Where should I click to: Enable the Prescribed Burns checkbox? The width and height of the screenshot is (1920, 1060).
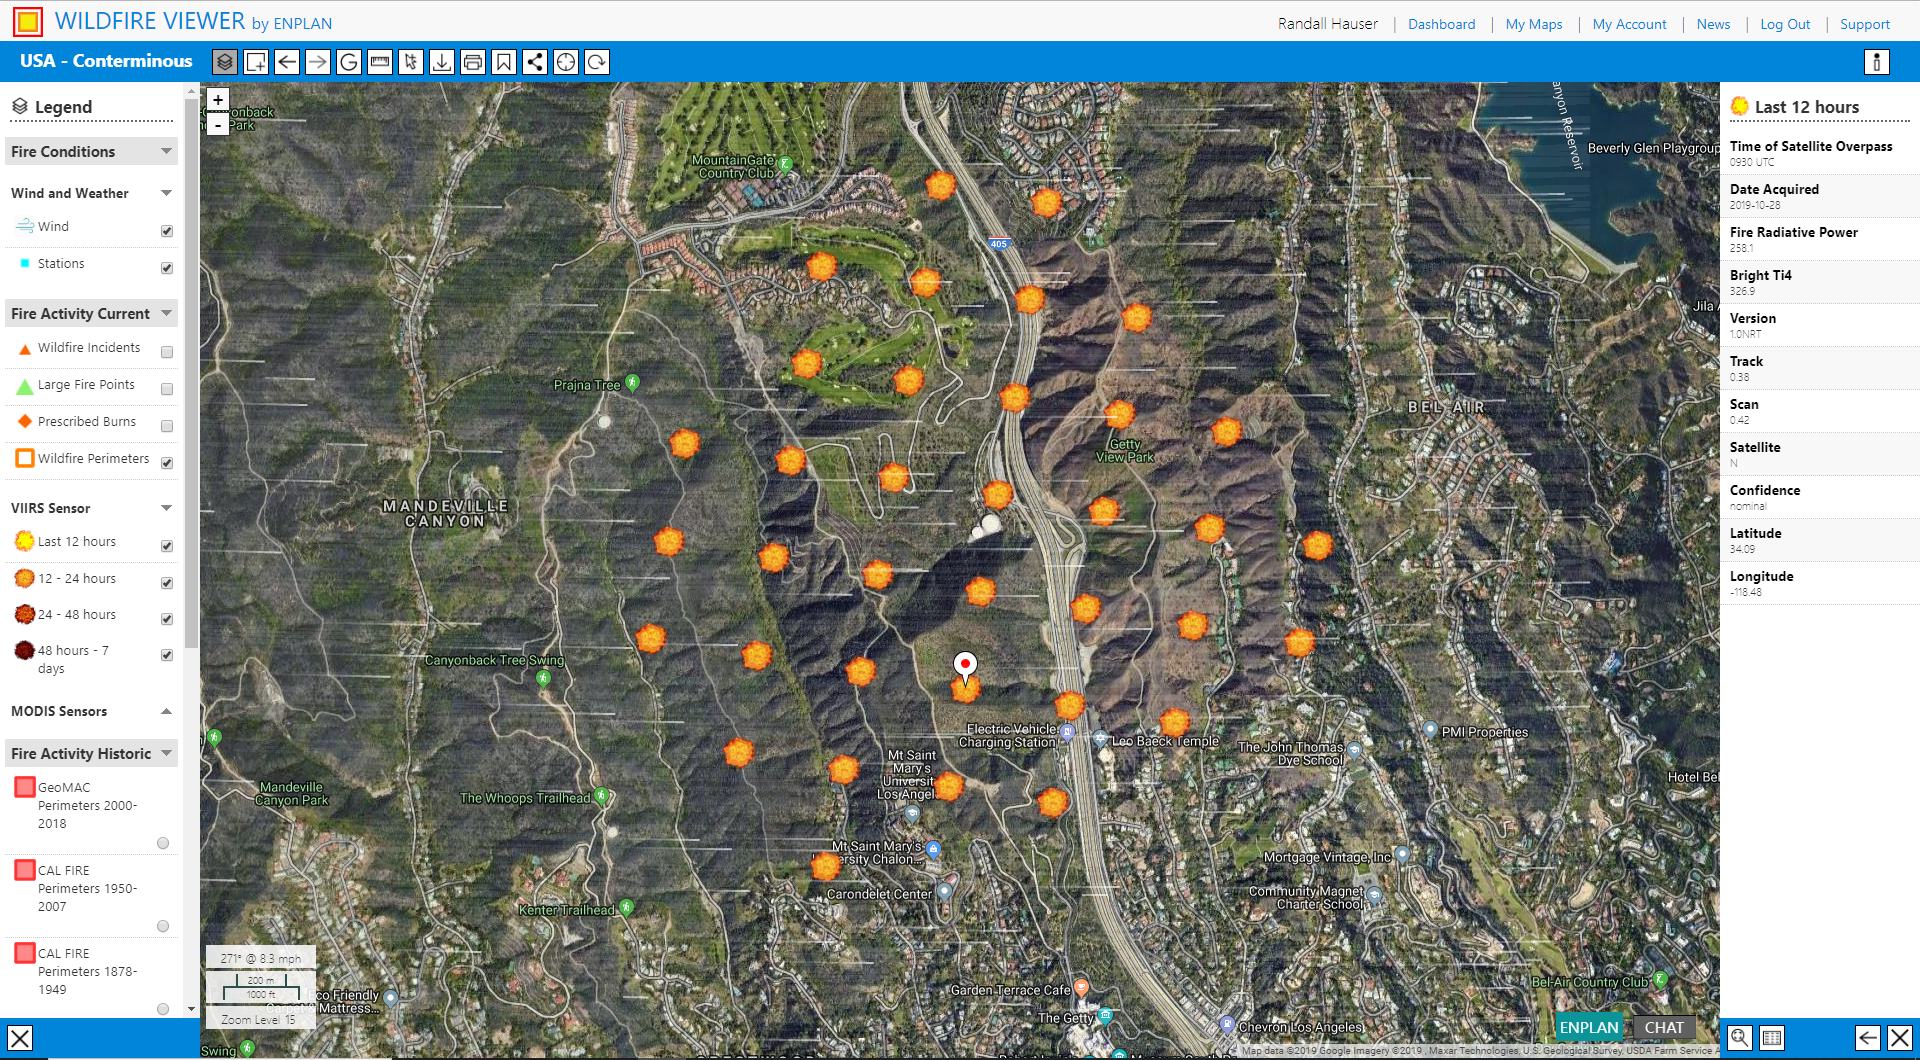click(167, 426)
